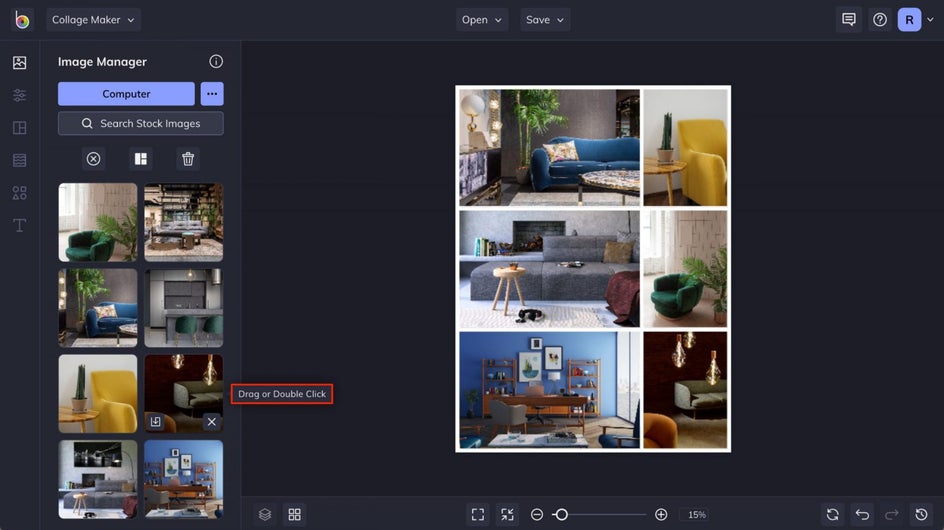The width and height of the screenshot is (944, 530).
Task: Click the redo arrow icon
Action: point(892,514)
